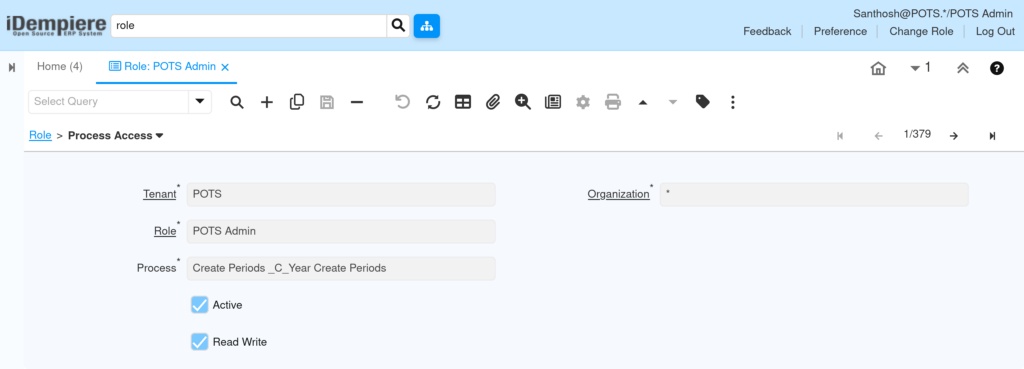This screenshot has height=369, width=1024.
Task: Click the Role field showing POTS Admin
Action: point(341,231)
